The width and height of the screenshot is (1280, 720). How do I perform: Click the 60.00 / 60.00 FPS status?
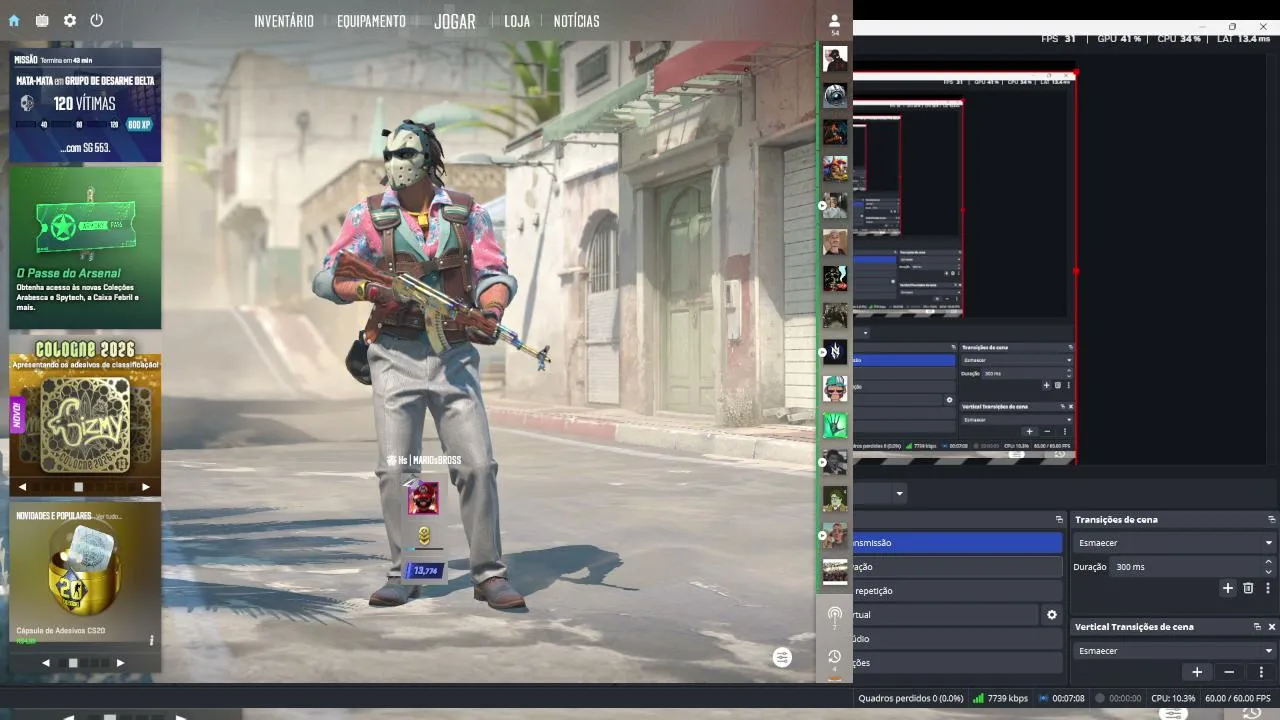(x=1238, y=698)
